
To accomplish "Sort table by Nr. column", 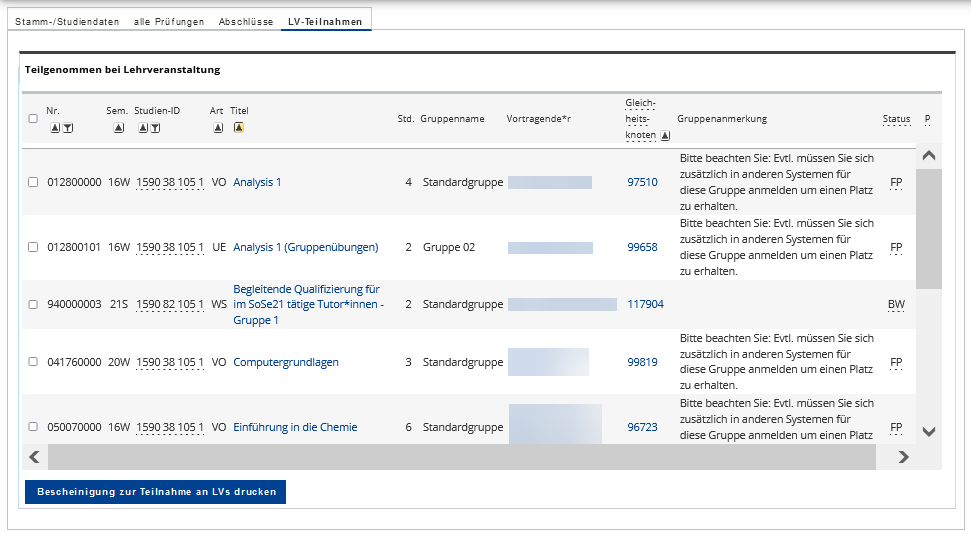I will (55, 128).
